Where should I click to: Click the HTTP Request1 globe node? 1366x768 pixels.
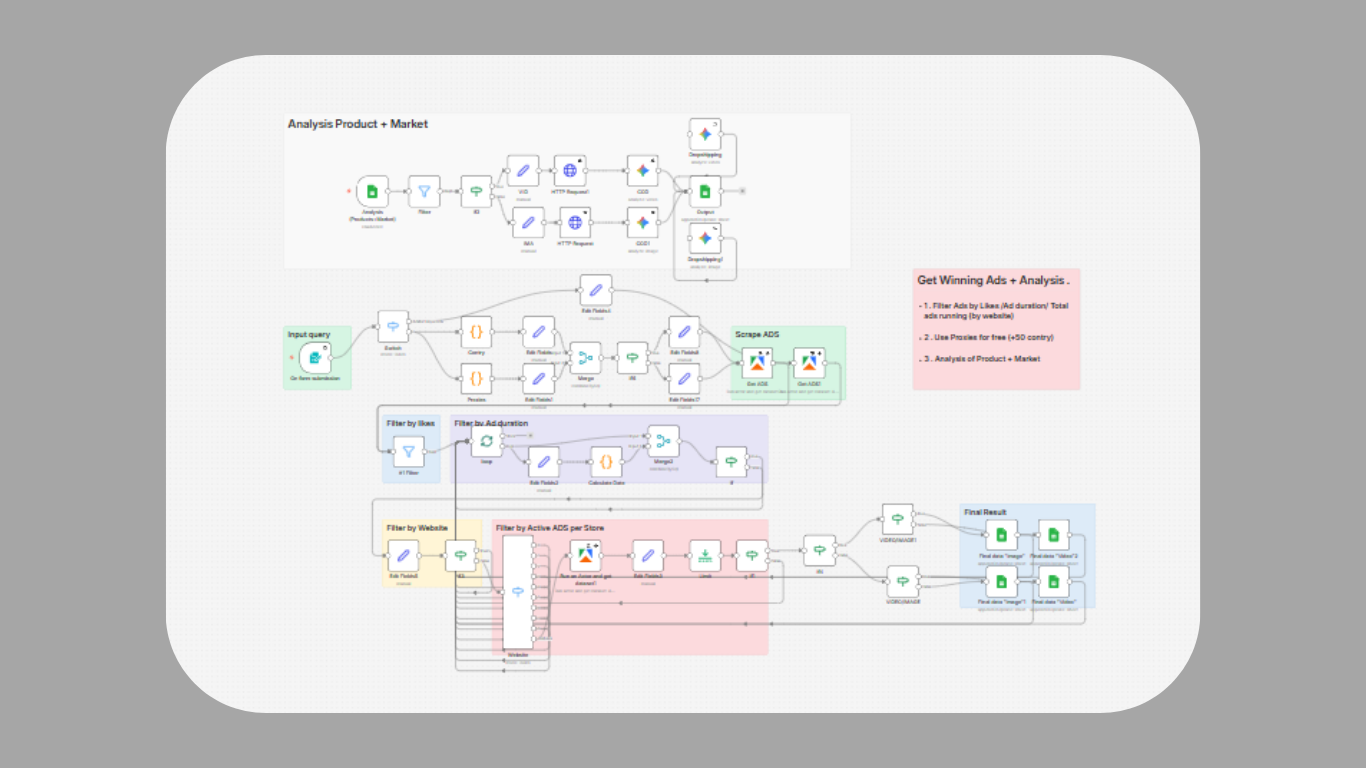(572, 170)
